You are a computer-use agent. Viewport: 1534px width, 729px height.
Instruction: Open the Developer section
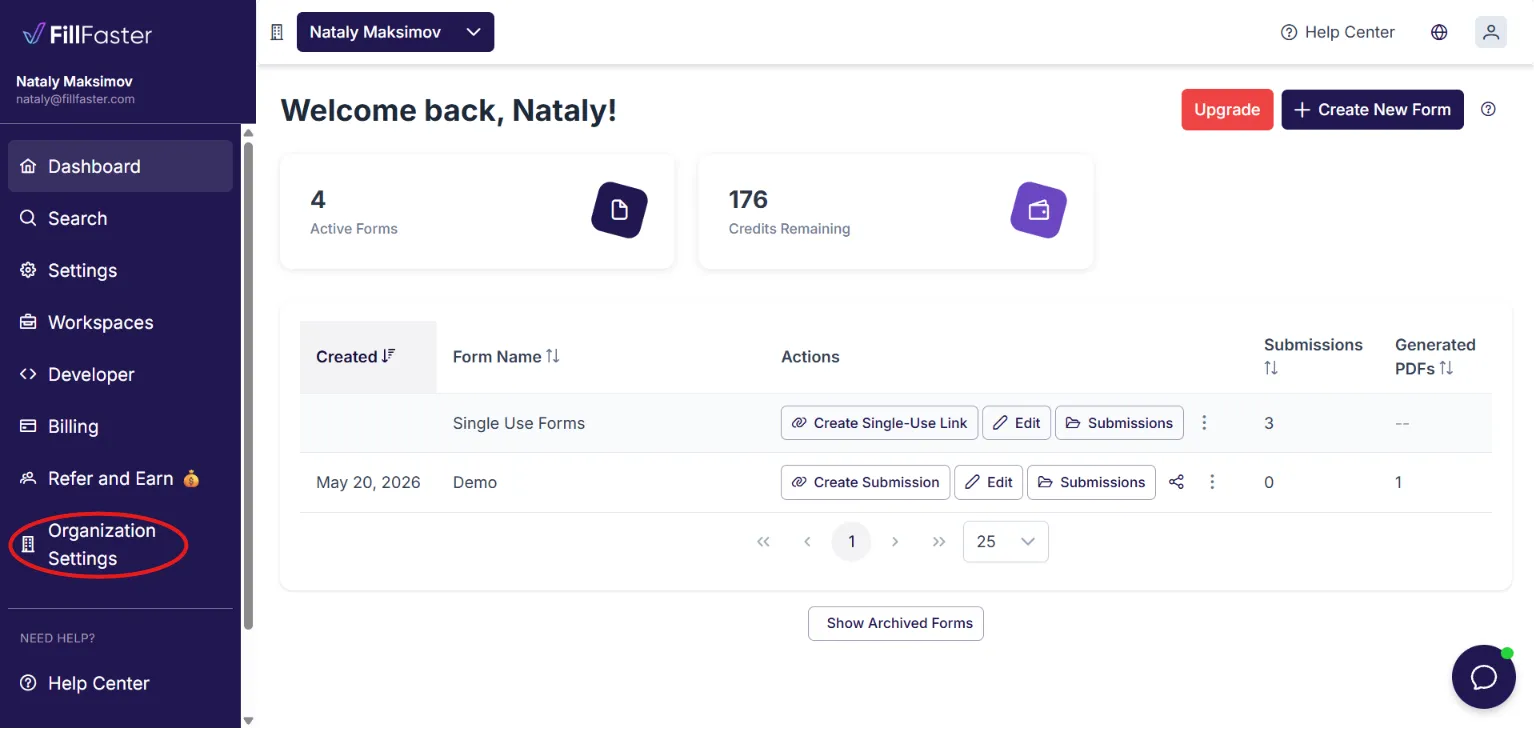(120, 374)
